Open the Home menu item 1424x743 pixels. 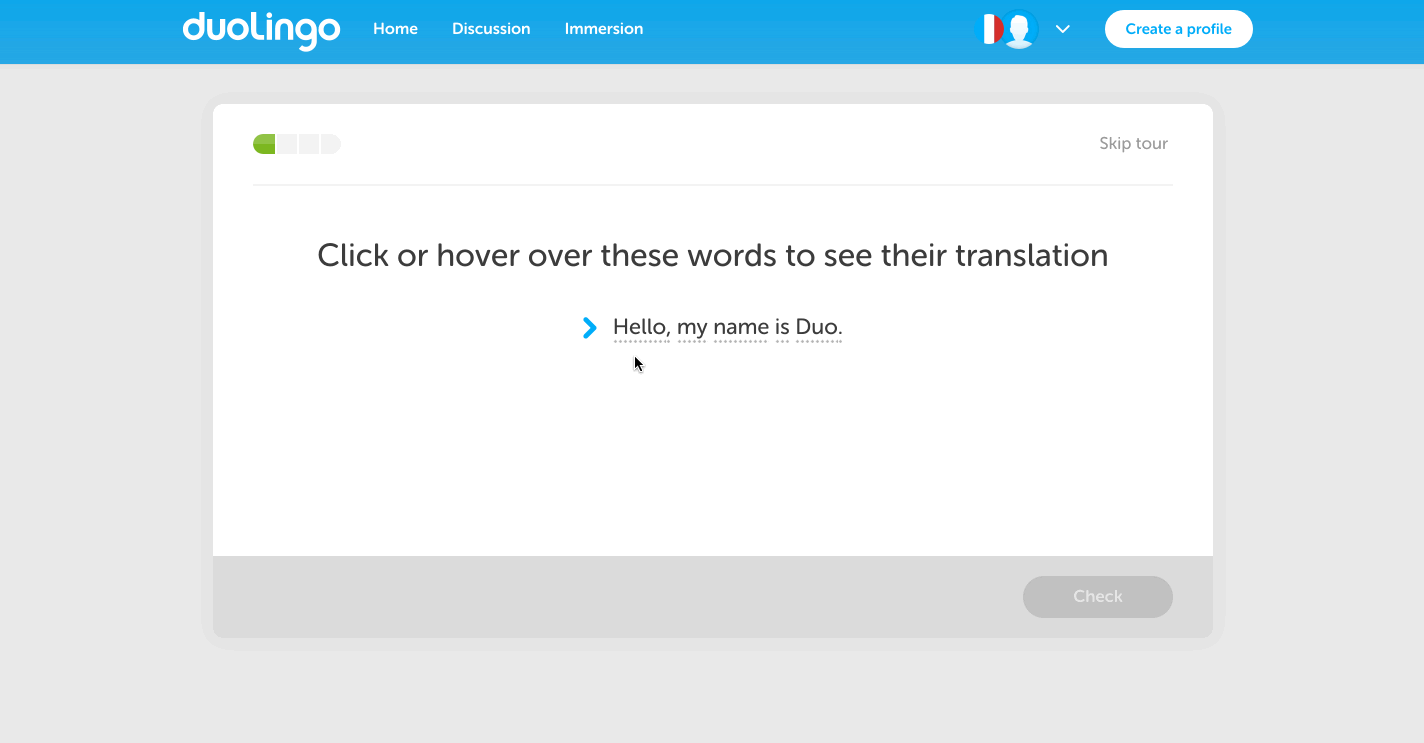pyautogui.click(x=395, y=29)
